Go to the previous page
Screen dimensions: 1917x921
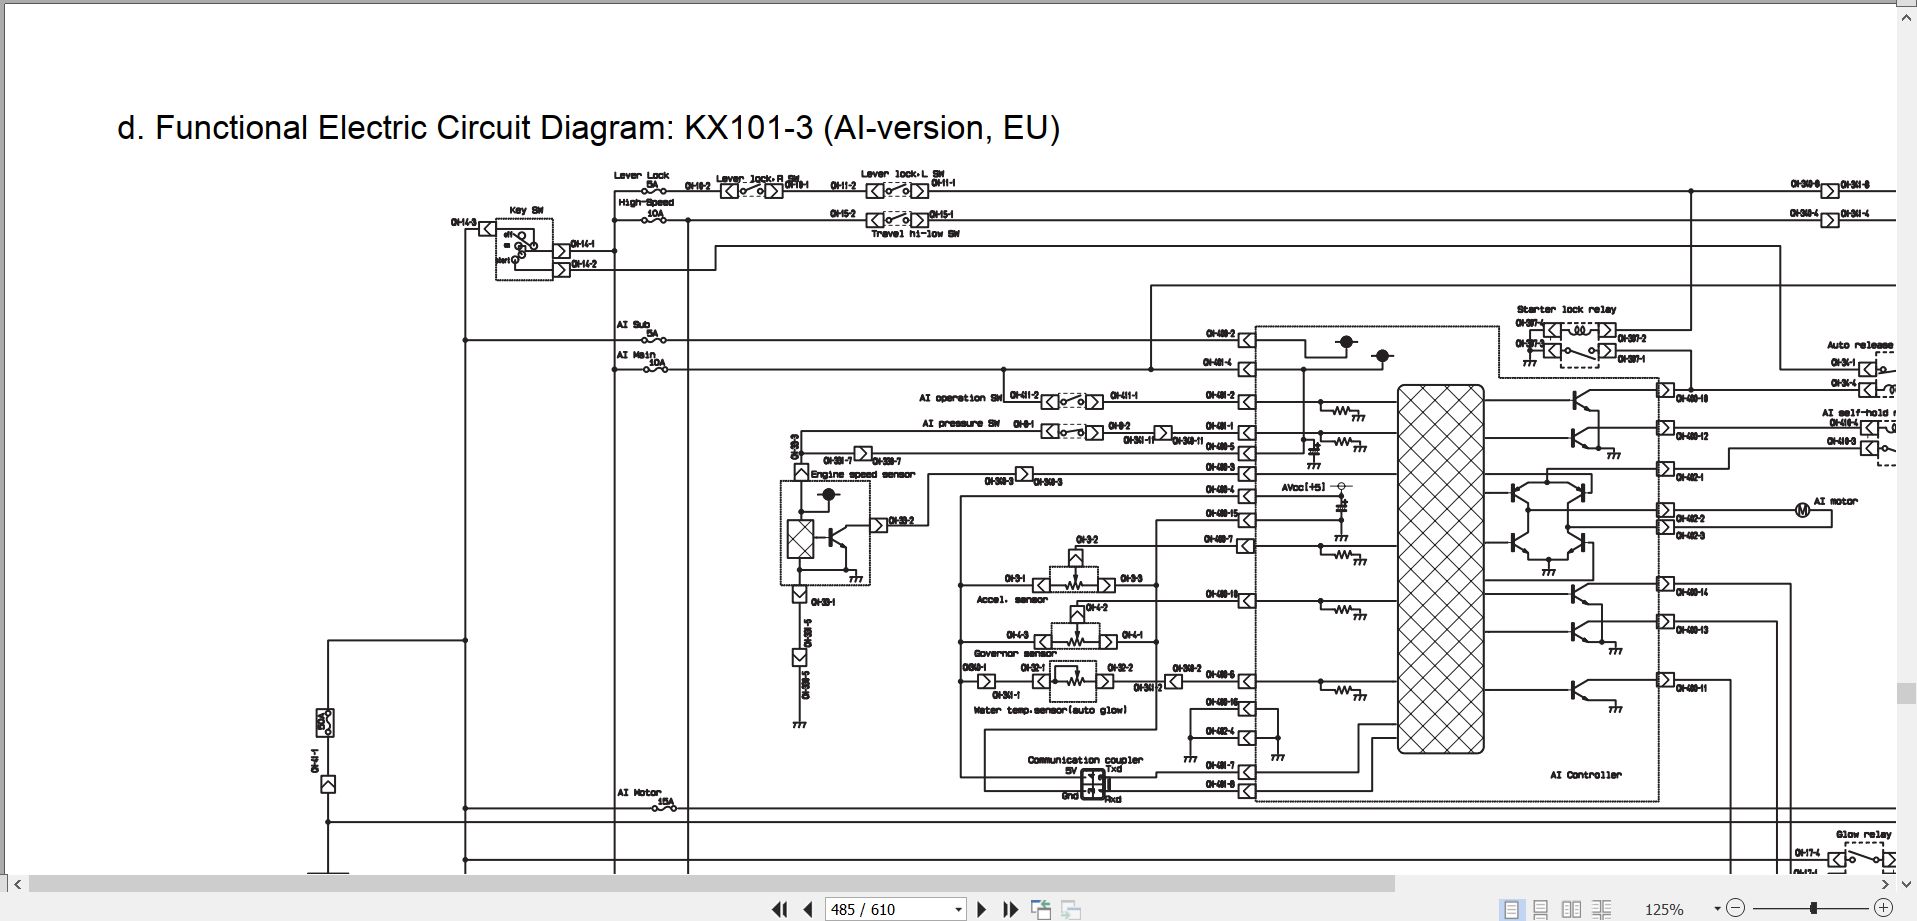pos(808,909)
